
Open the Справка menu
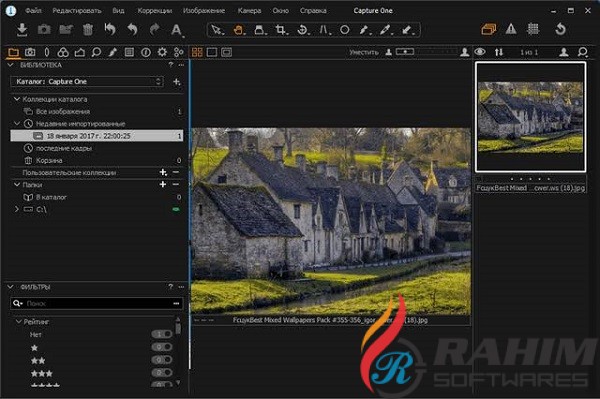pos(313,11)
